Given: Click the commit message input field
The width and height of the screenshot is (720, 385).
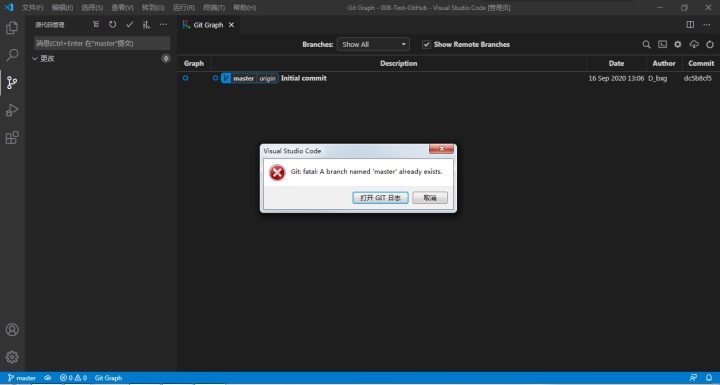Looking at the screenshot, I should (x=102, y=43).
